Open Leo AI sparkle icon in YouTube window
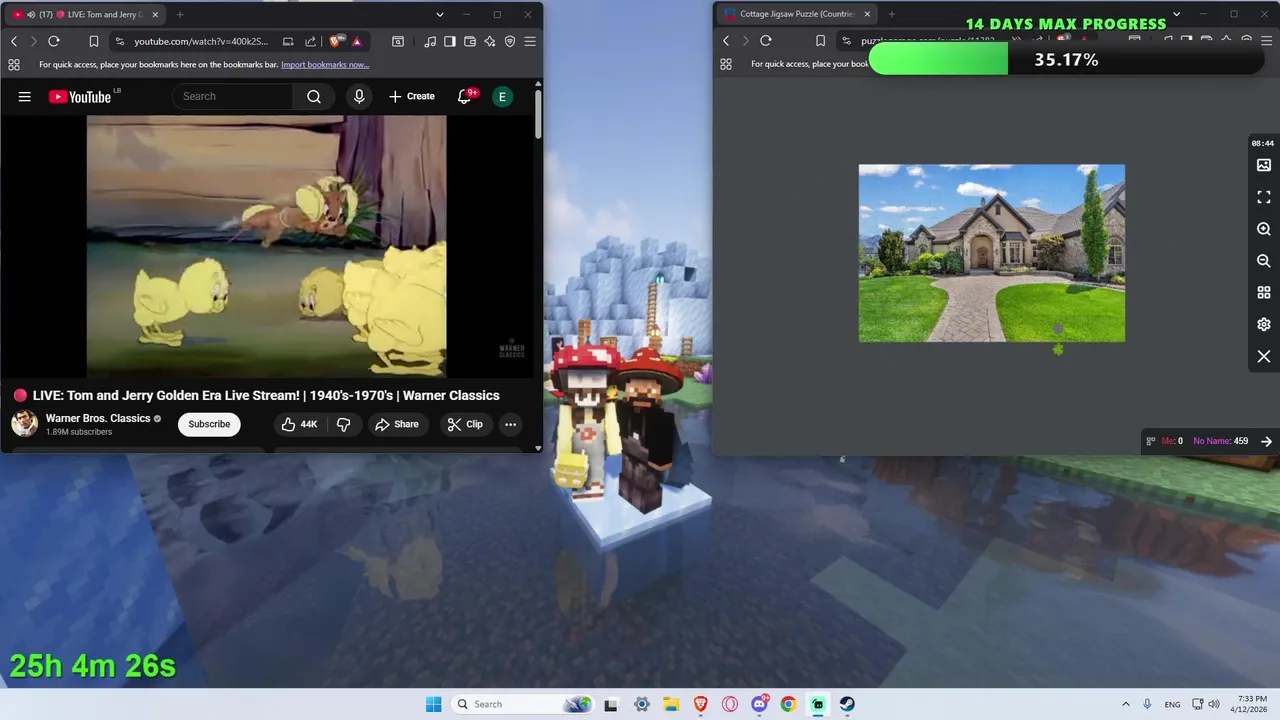 490,41
